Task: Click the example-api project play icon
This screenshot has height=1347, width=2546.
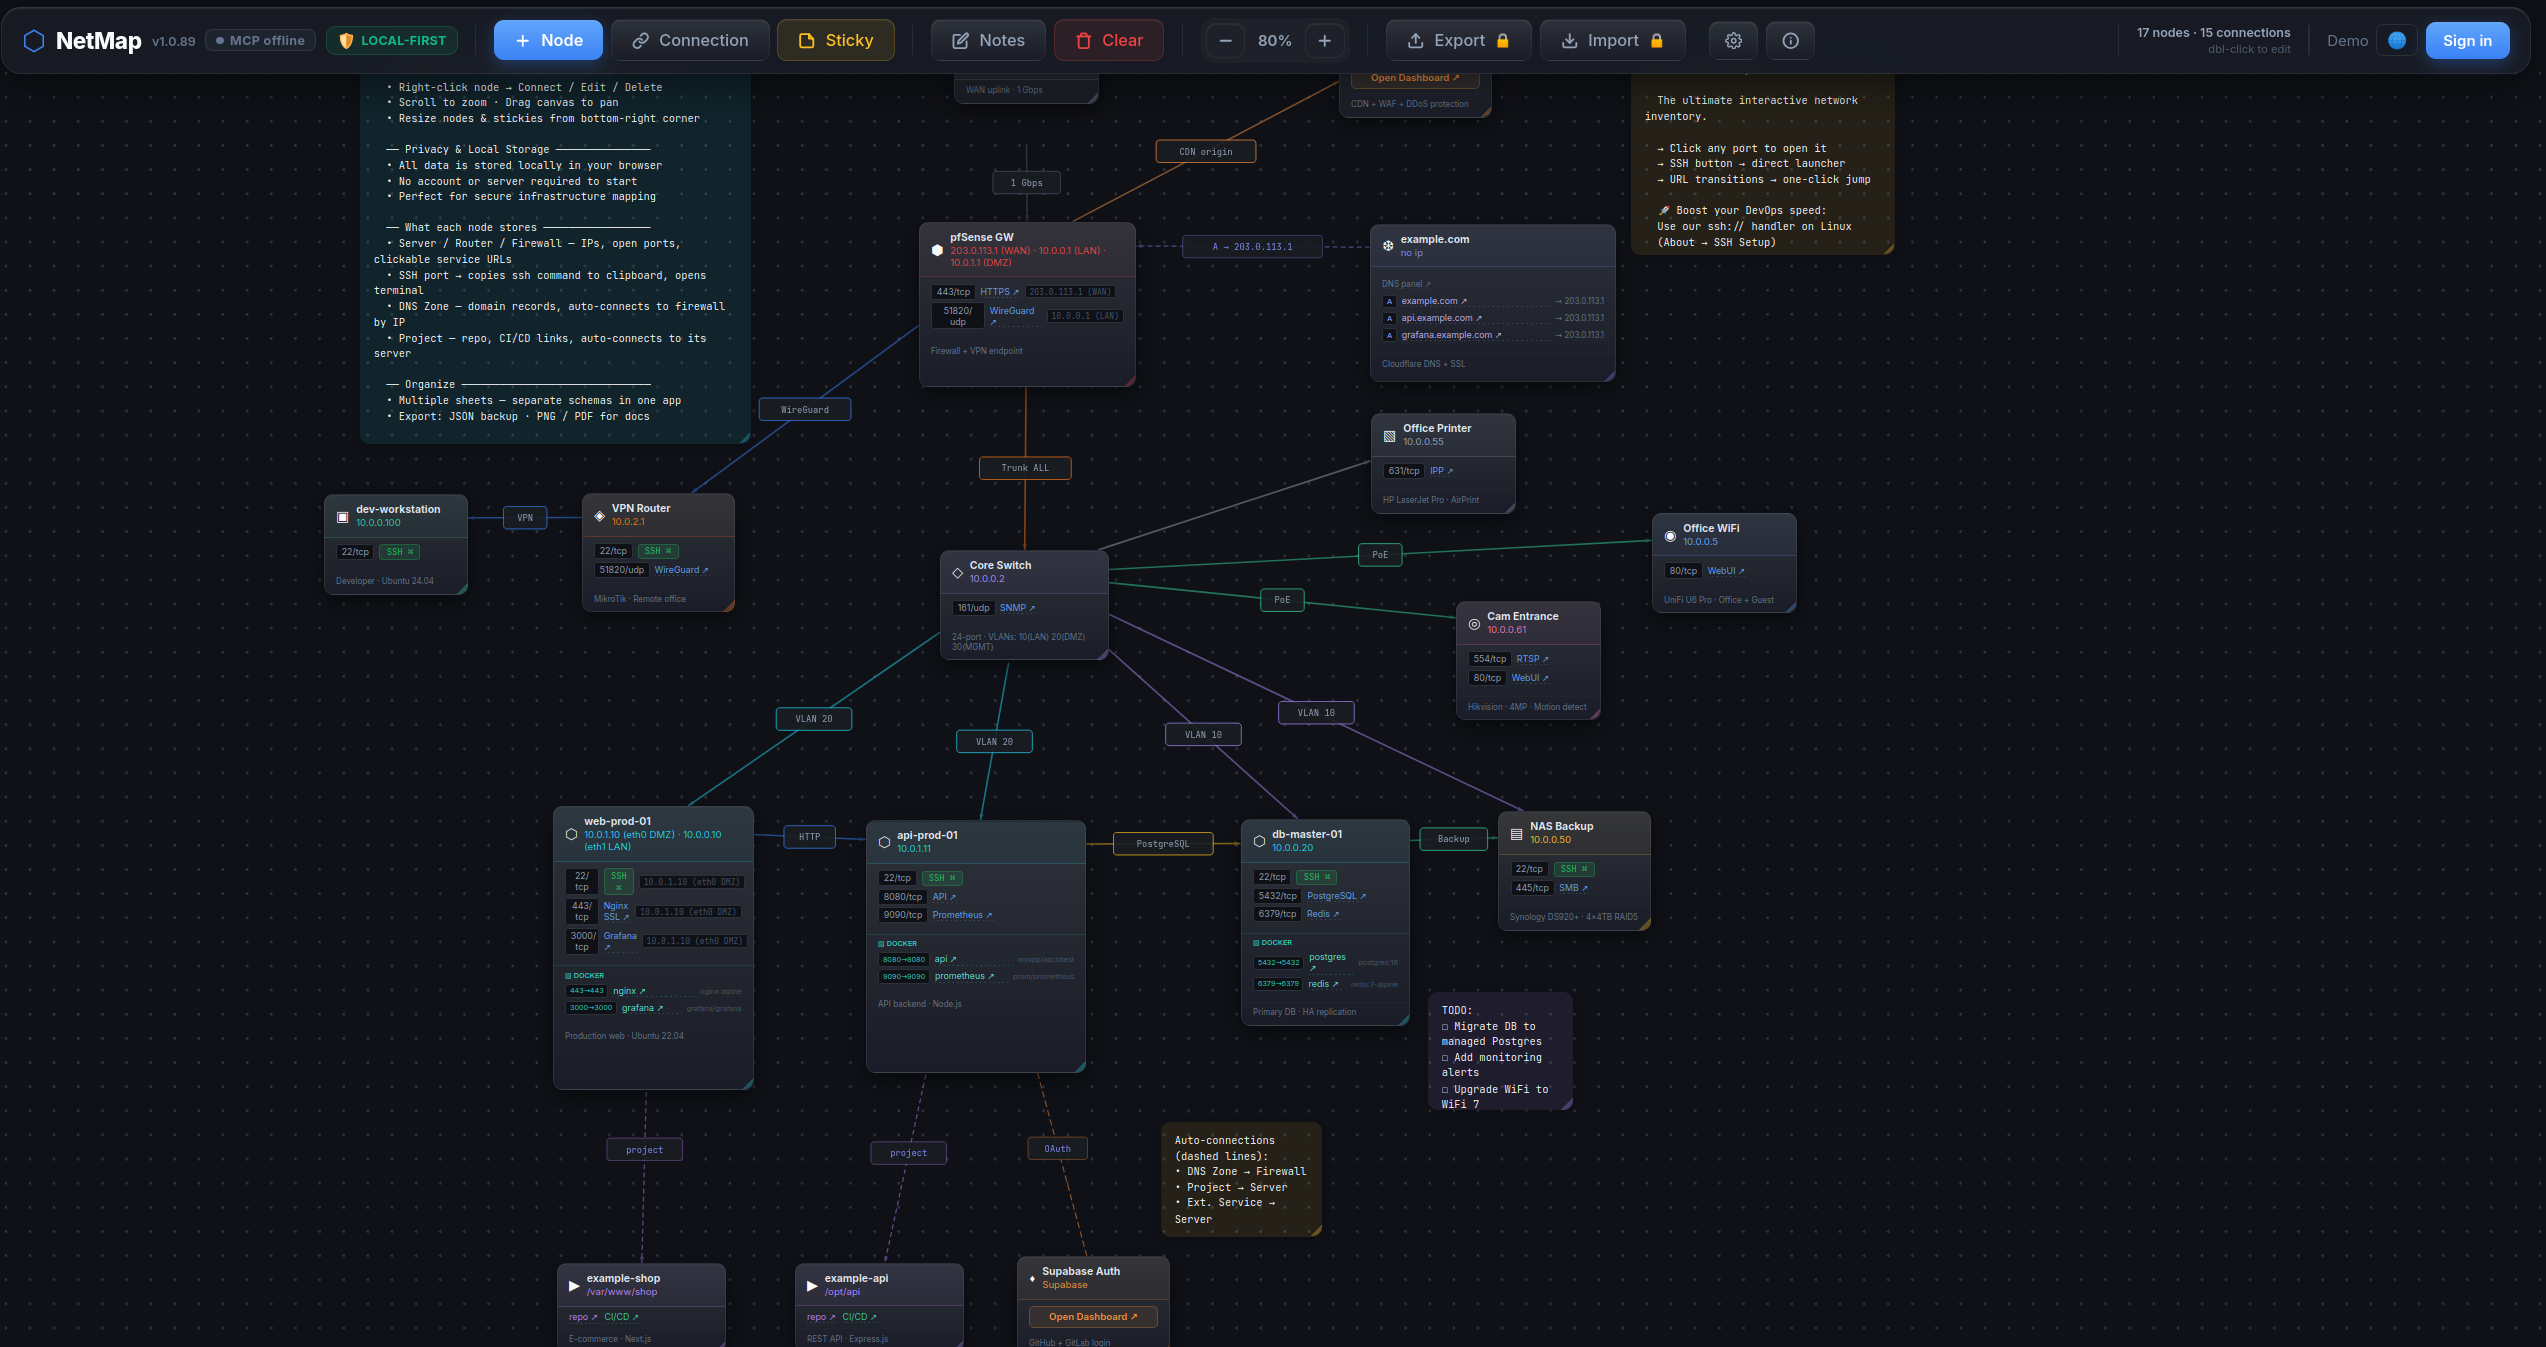Action: coord(812,1286)
